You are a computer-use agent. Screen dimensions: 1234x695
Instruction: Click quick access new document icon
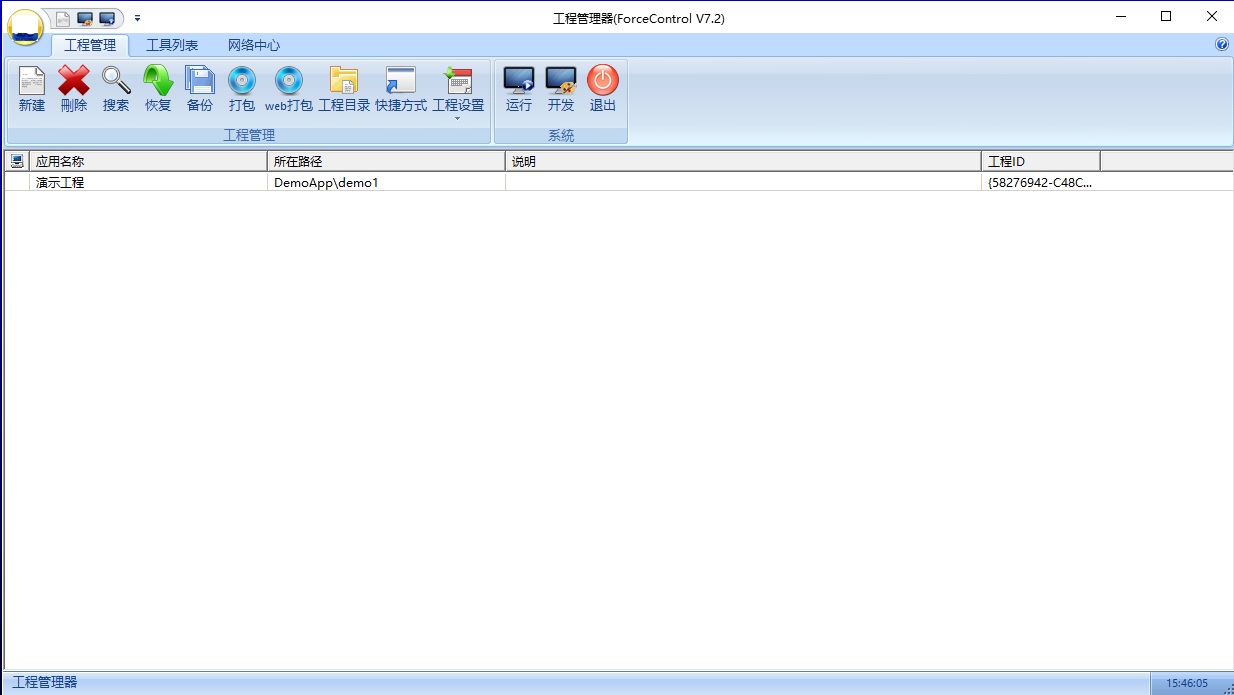click(63, 18)
